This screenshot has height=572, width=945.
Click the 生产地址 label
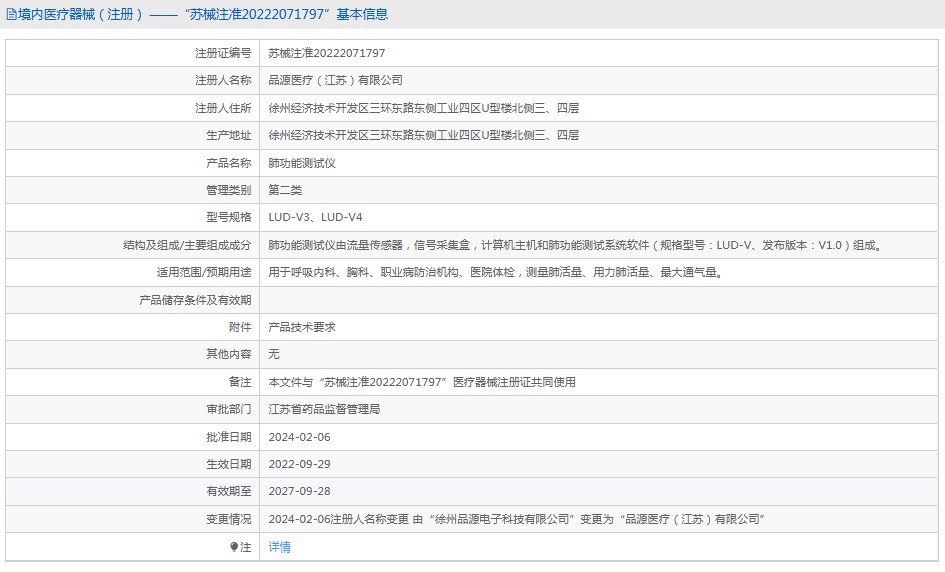click(229, 135)
